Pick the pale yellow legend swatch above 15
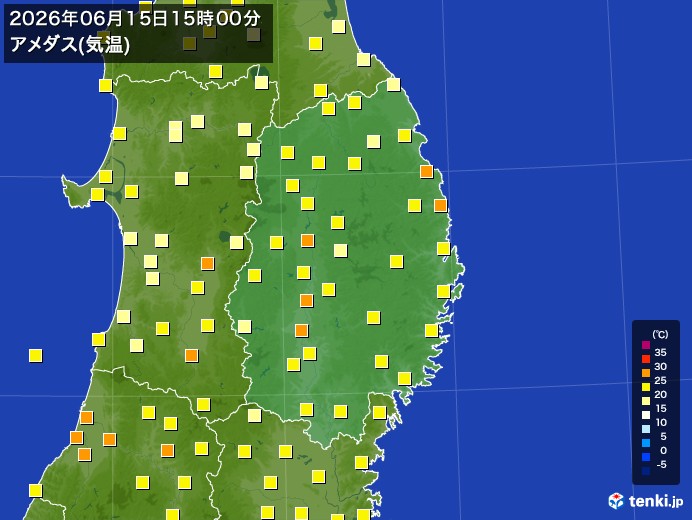This screenshot has height=520, width=692. (x=646, y=401)
